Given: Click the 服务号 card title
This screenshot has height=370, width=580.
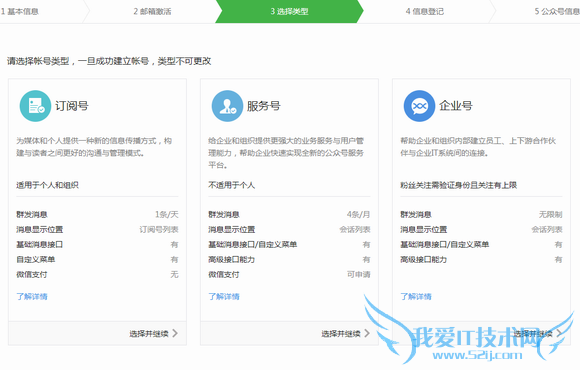Looking at the screenshot, I should [x=264, y=106].
